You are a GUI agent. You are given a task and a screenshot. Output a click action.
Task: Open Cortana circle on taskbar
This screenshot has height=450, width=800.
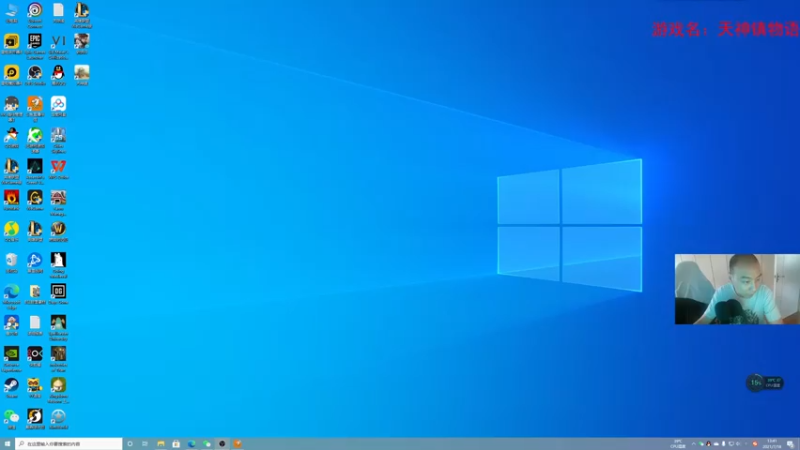pos(130,444)
